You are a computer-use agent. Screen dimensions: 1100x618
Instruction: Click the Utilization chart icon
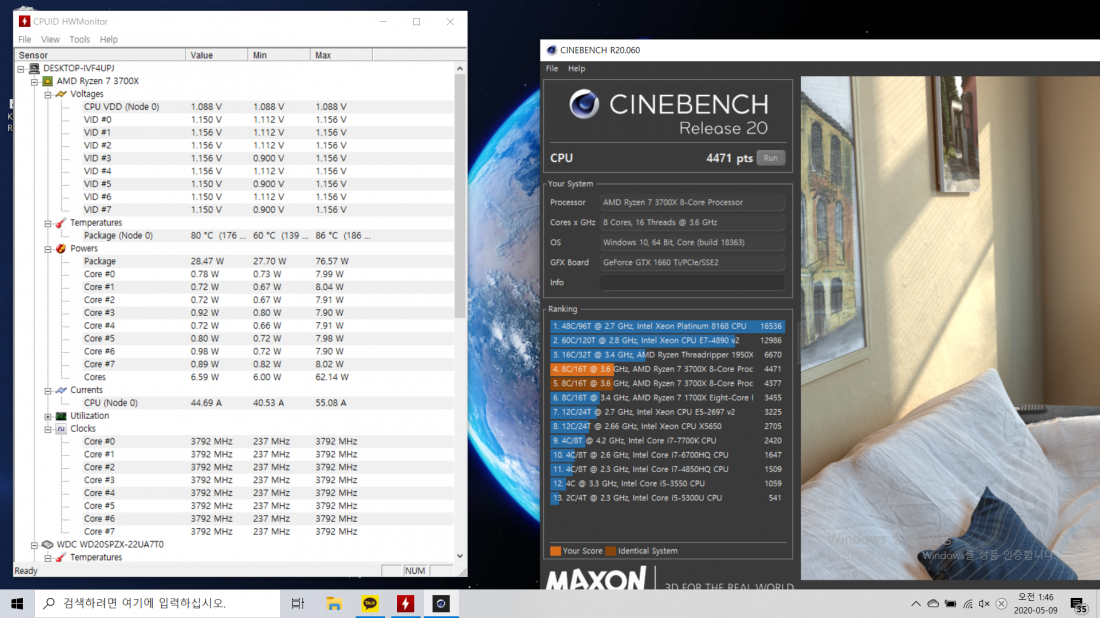tap(61, 416)
